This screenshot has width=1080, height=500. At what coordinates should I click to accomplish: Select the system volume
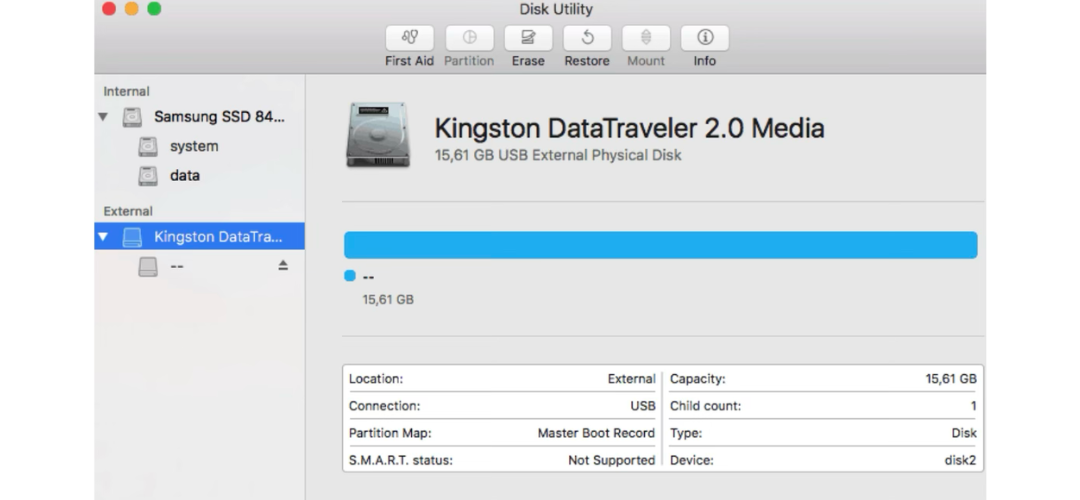[193, 147]
